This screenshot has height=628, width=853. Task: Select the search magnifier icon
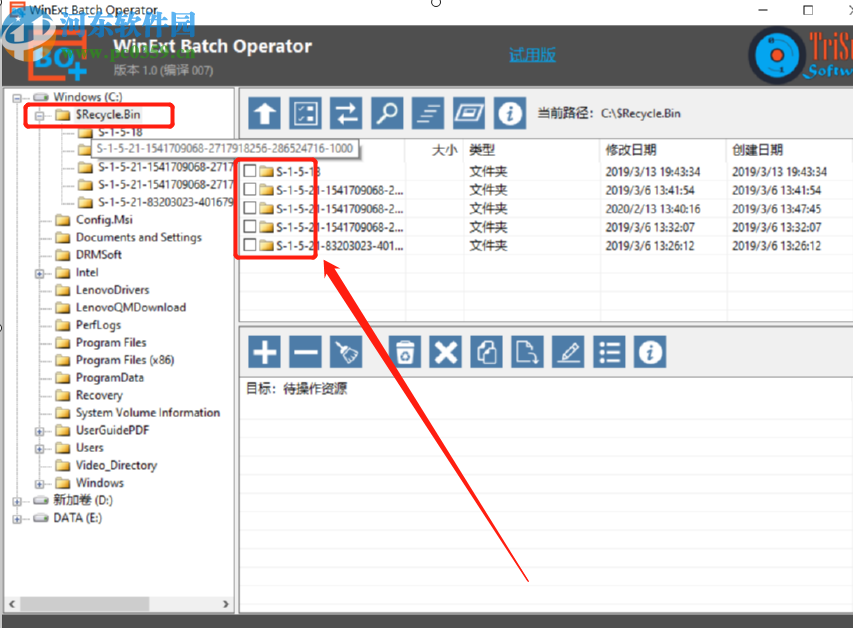387,112
